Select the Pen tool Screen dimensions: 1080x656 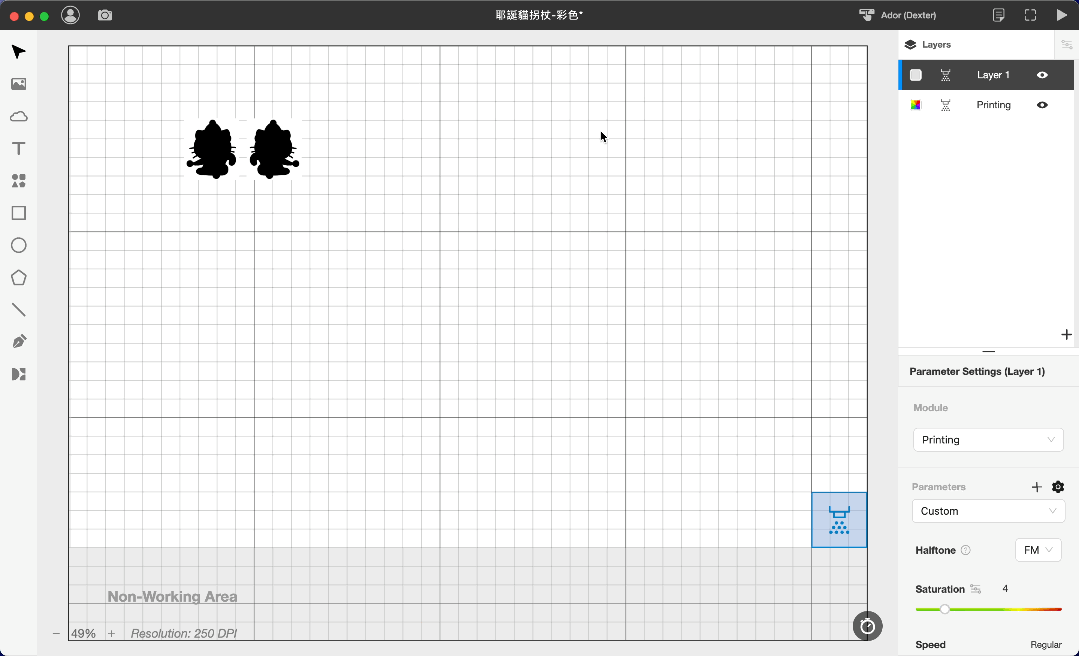click(19, 342)
